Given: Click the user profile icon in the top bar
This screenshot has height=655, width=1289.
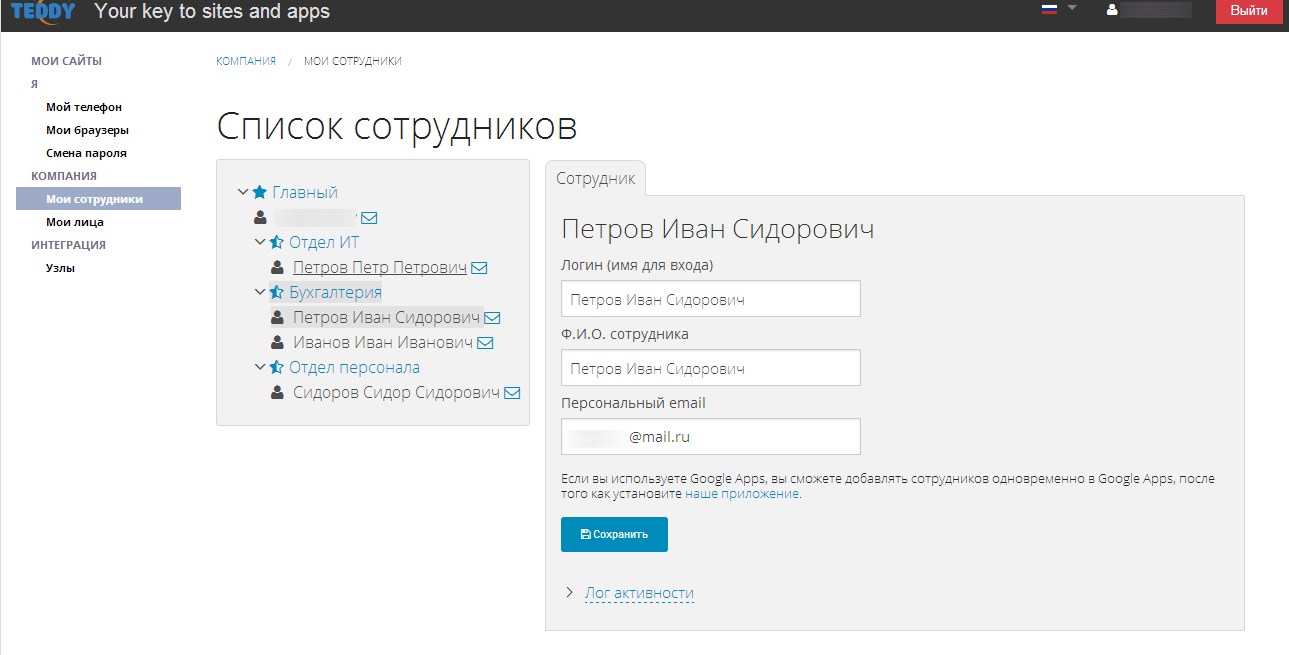Looking at the screenshot, I should coord(1111,10).
